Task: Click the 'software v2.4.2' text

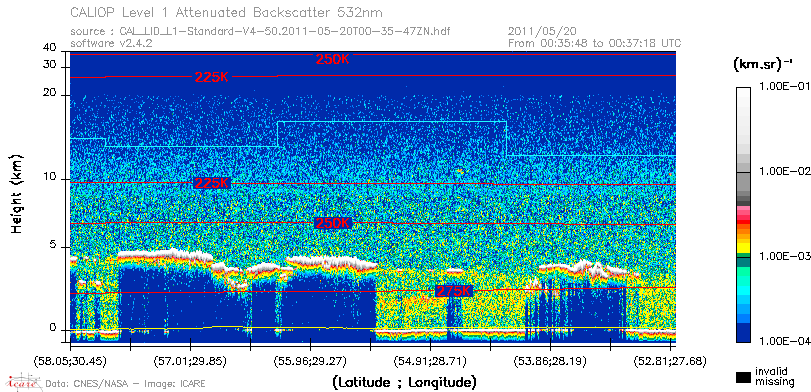Action: point(111,43)
